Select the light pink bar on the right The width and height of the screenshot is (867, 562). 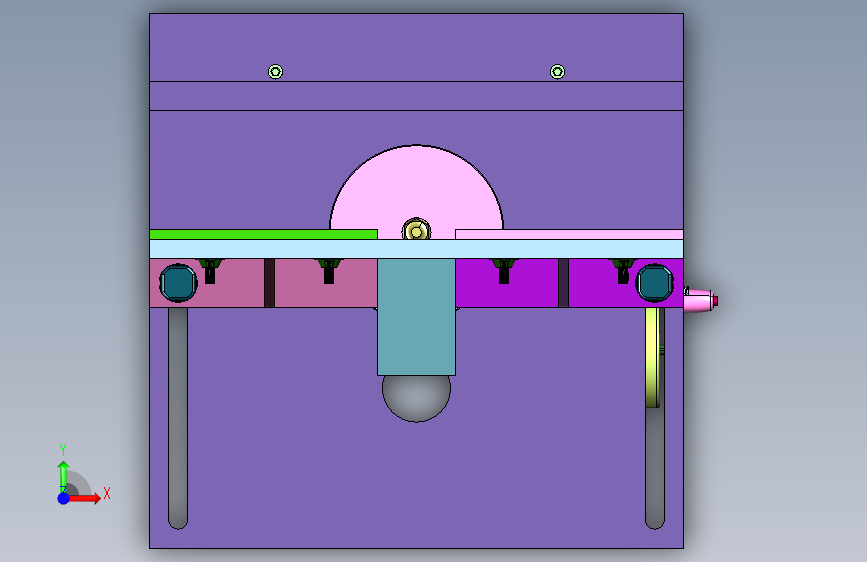569,235
